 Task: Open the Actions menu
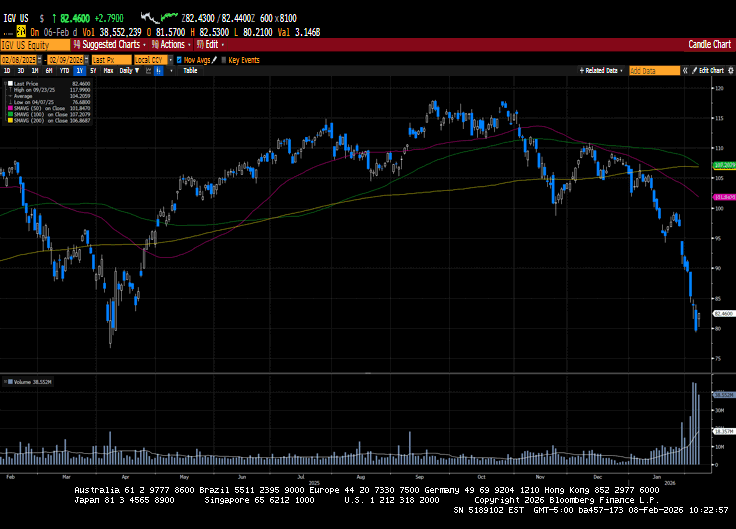173,45
